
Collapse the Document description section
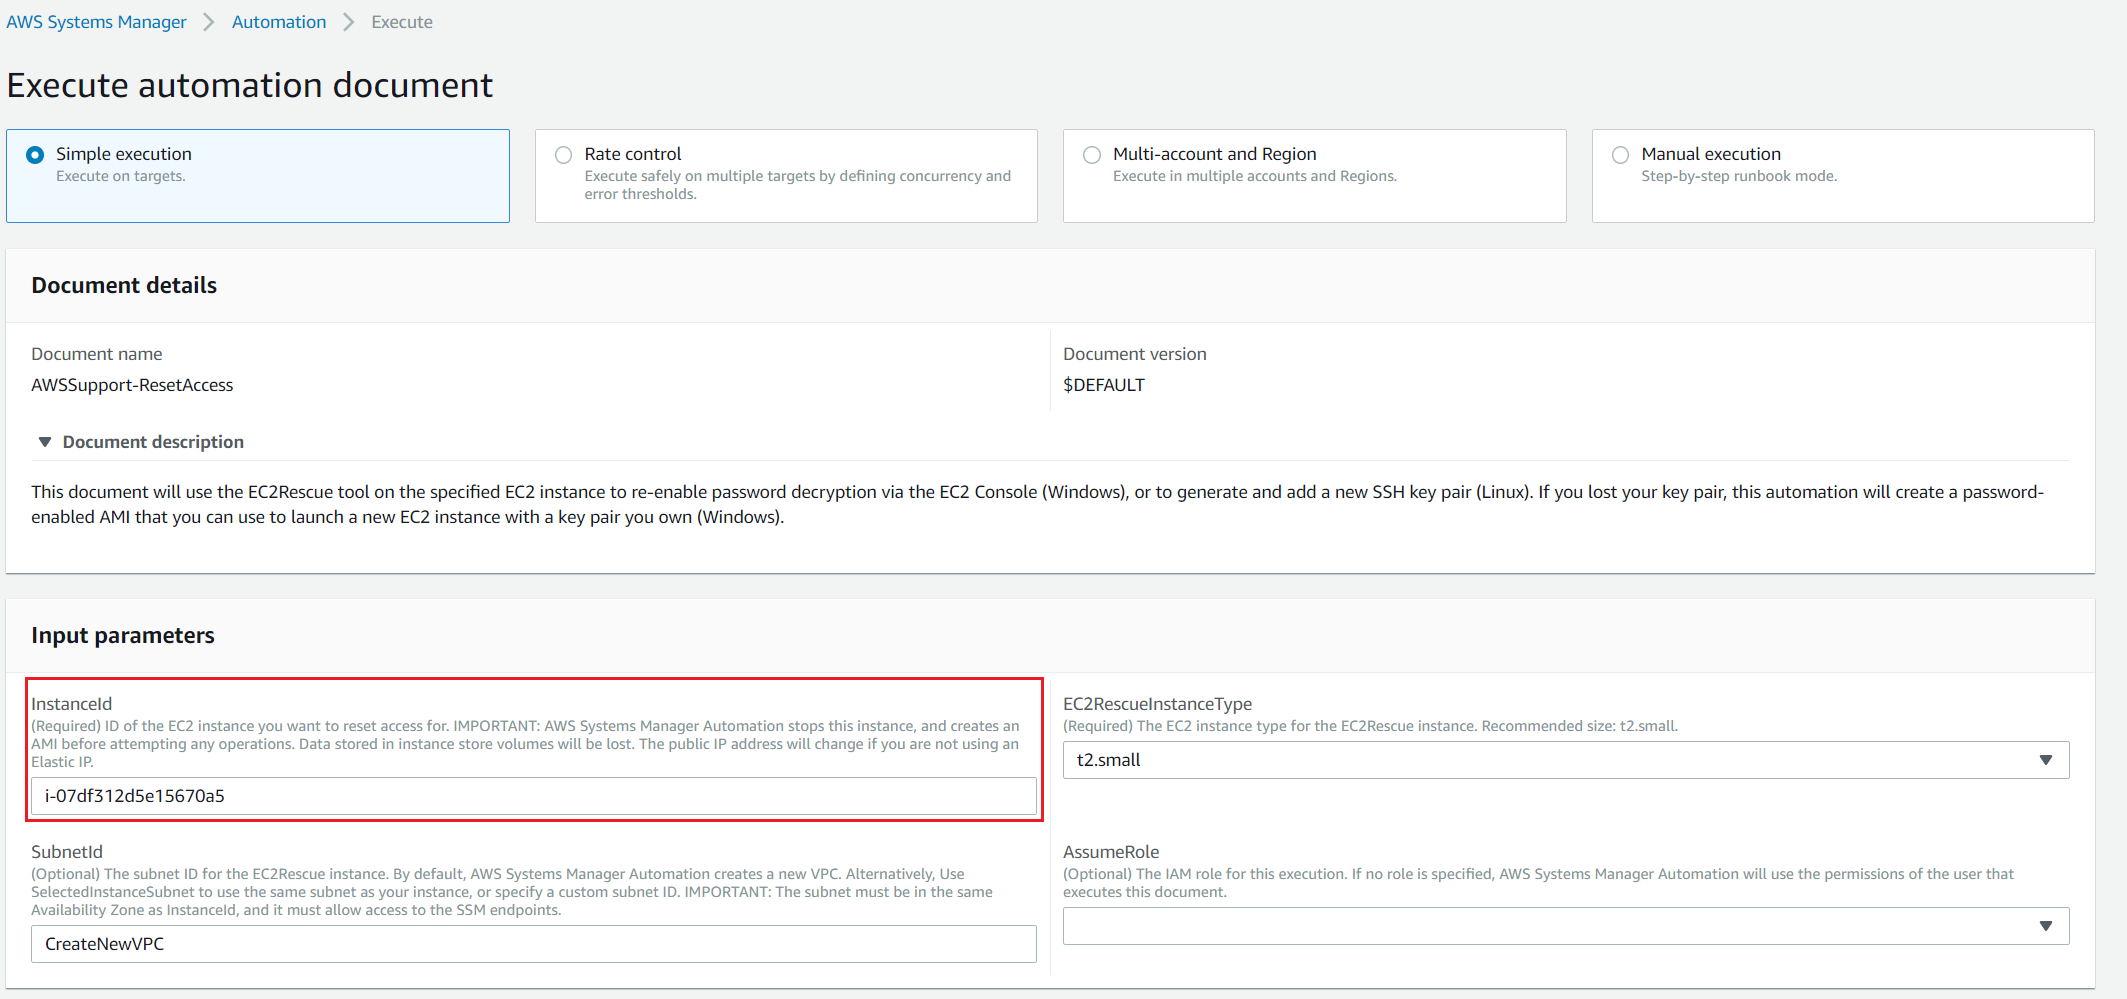coord(45,442)
